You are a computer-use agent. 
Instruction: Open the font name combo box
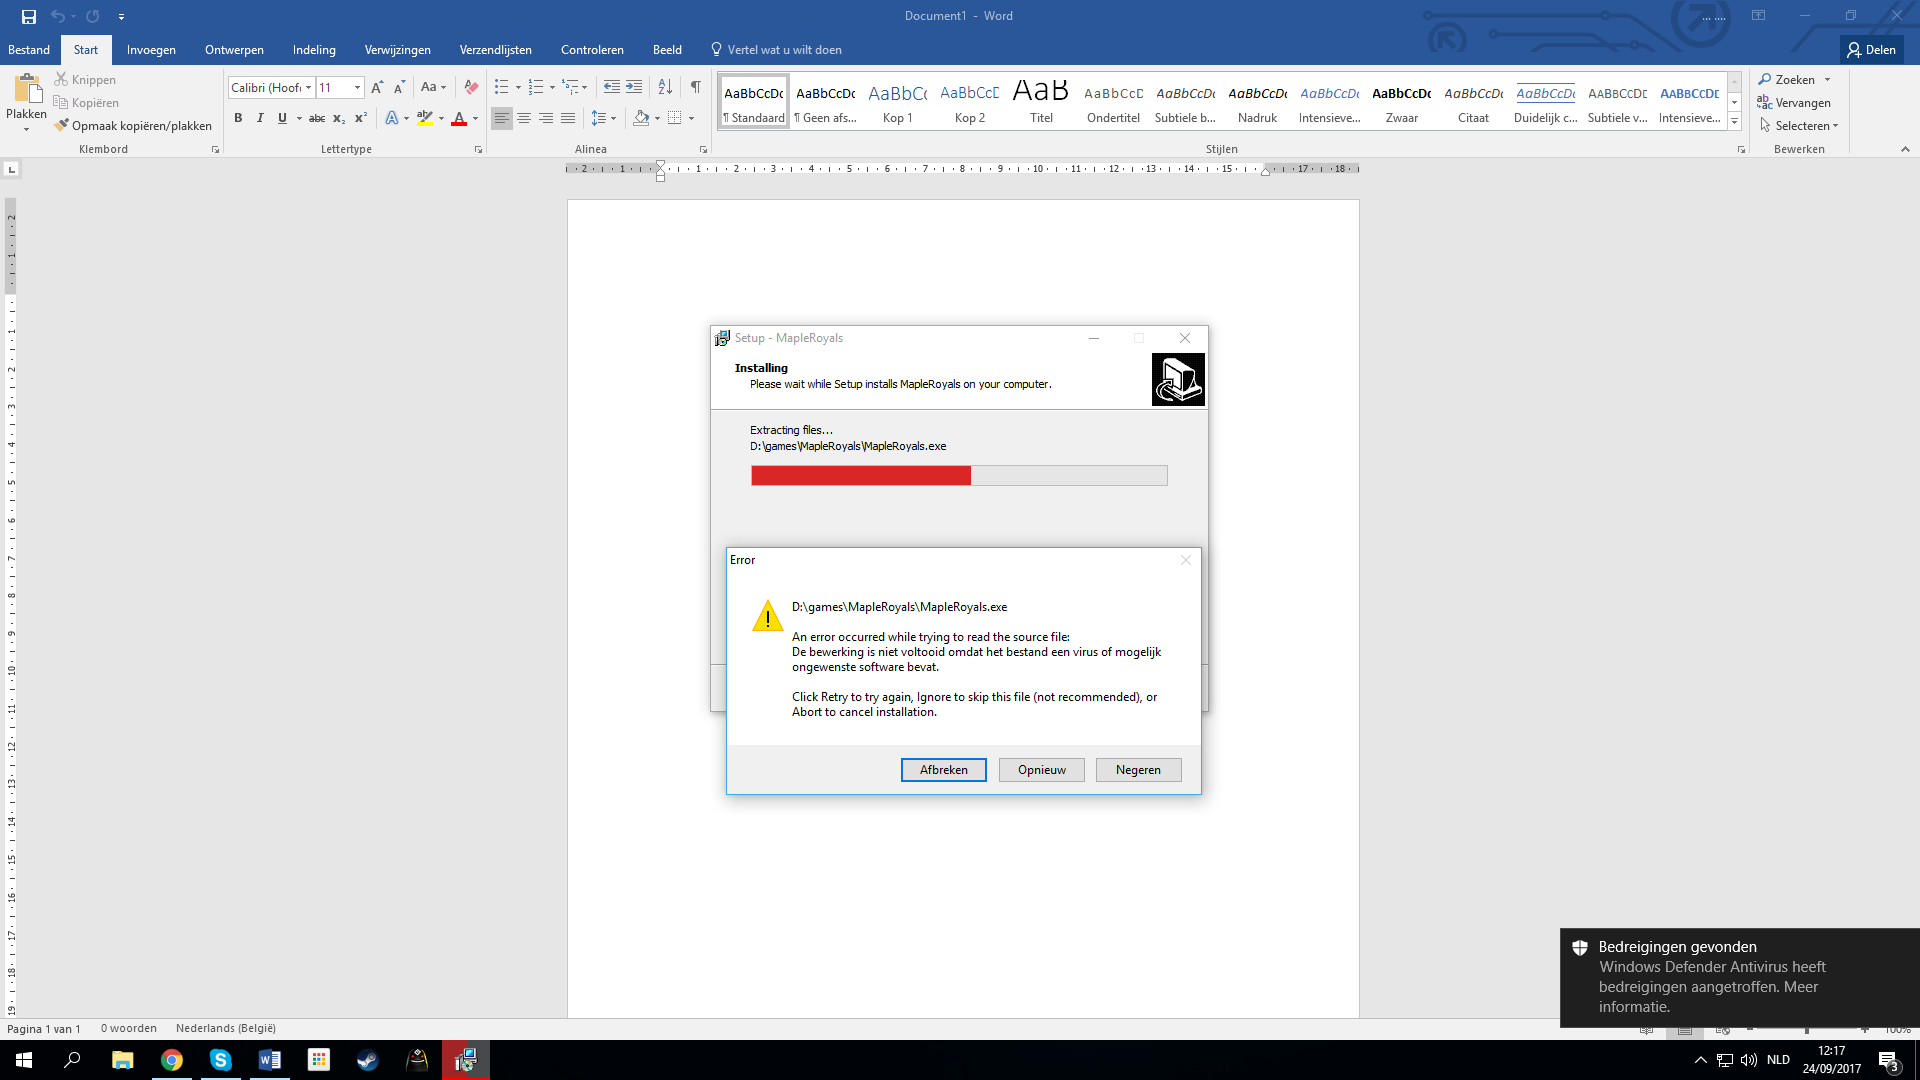pyautogui.click(x=271, y=88)
